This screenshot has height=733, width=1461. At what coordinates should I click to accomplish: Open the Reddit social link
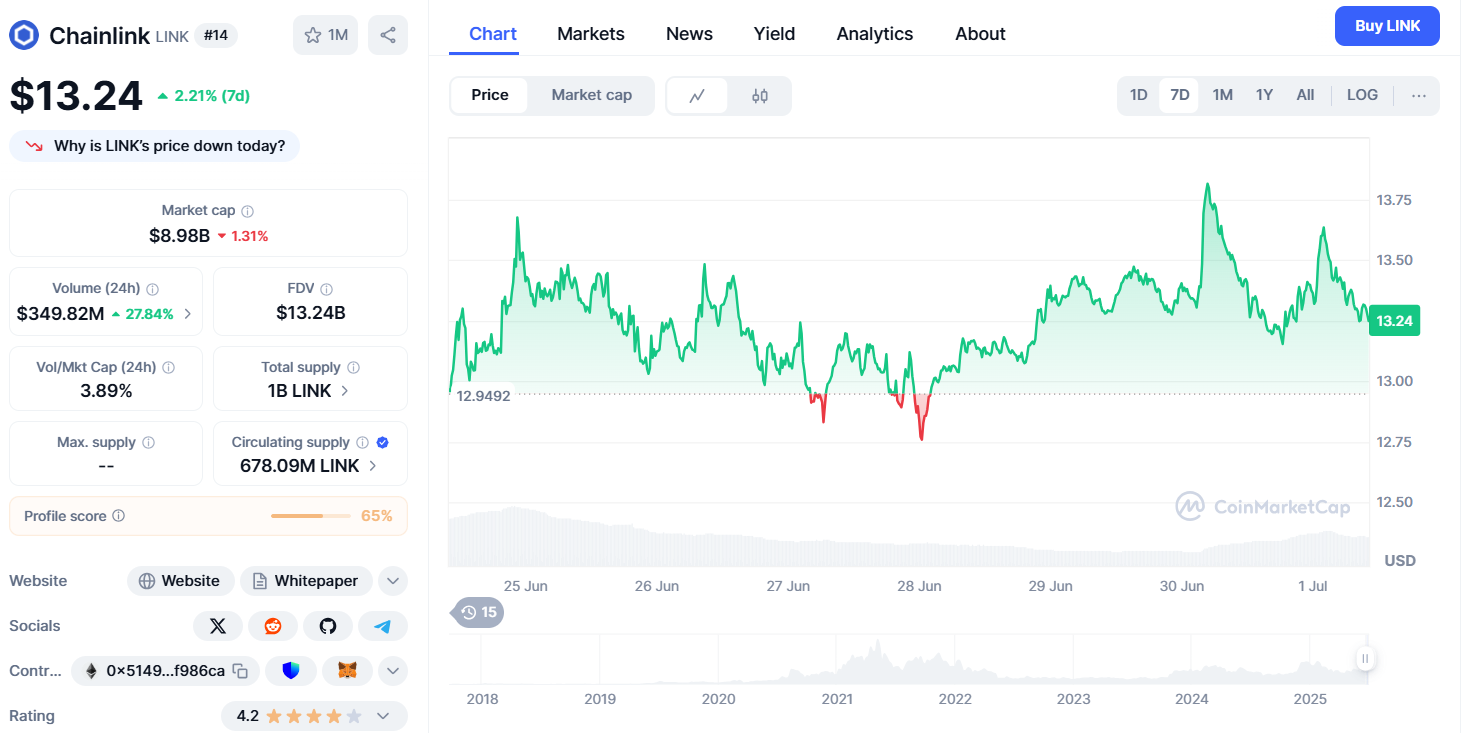[273, 626]
